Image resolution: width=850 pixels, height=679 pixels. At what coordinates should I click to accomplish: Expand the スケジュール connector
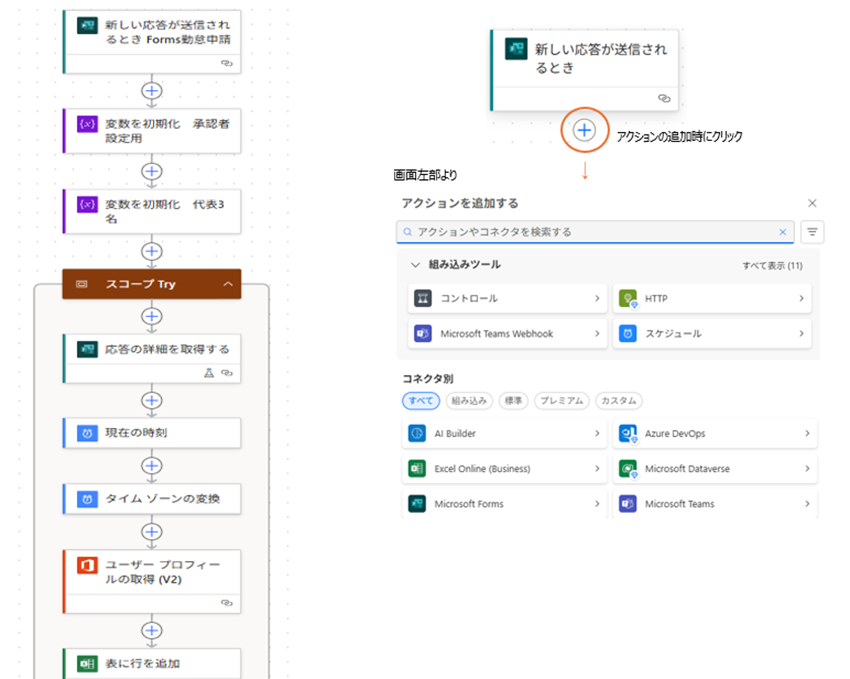coord(712,333)
